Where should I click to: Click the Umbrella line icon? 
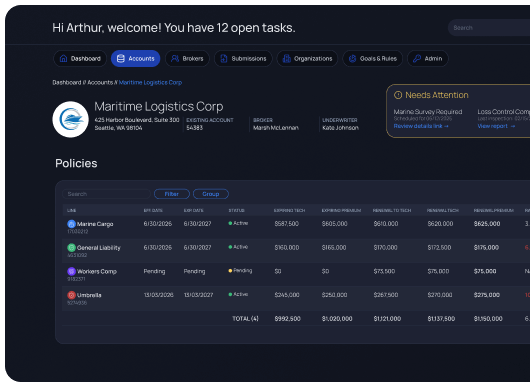pyautogui.click(x=71, y=295)
